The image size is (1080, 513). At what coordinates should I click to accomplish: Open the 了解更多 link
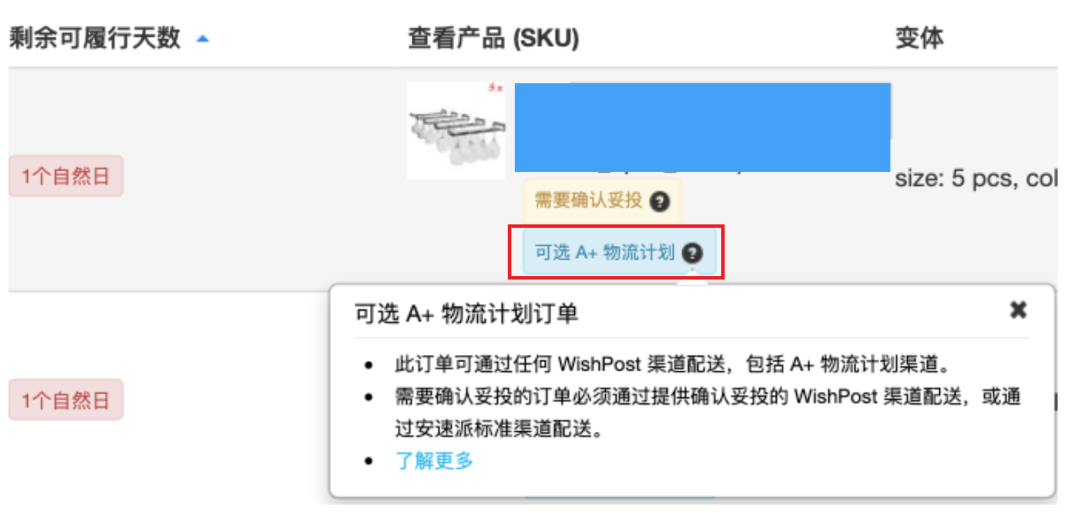pyautogui.click(x=434, y=461)
